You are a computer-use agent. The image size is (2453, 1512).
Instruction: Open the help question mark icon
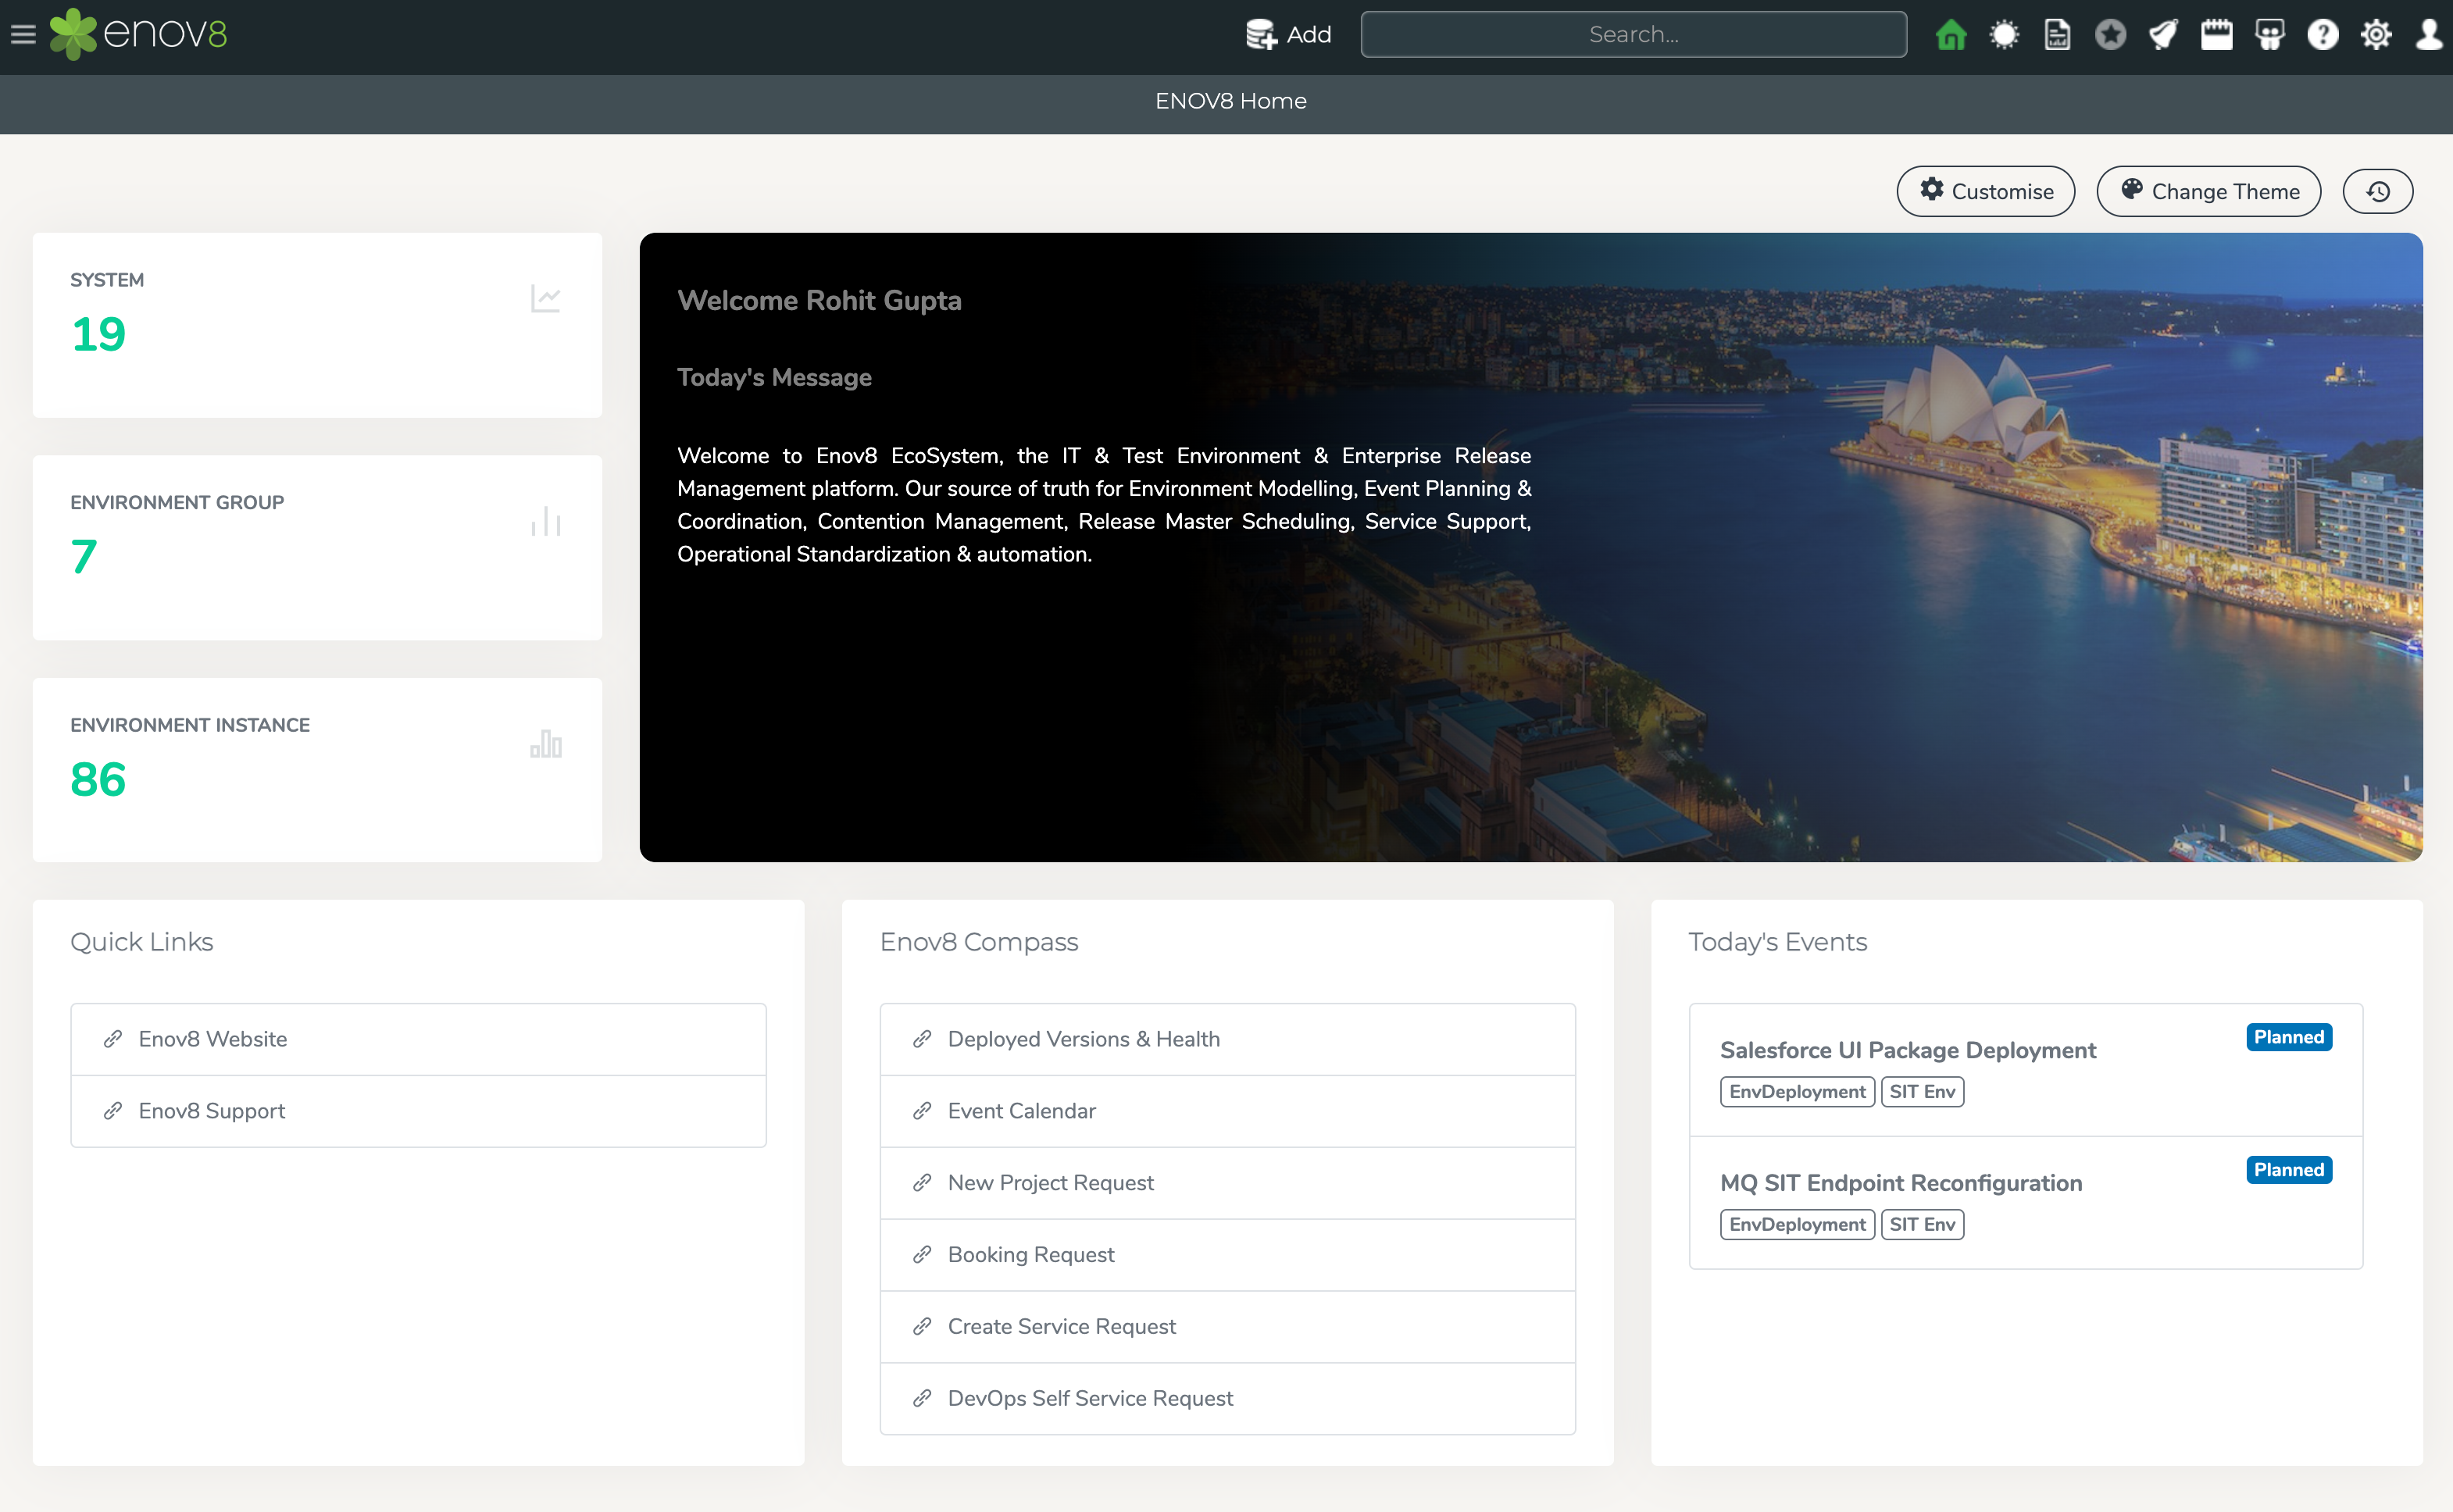2323,35
